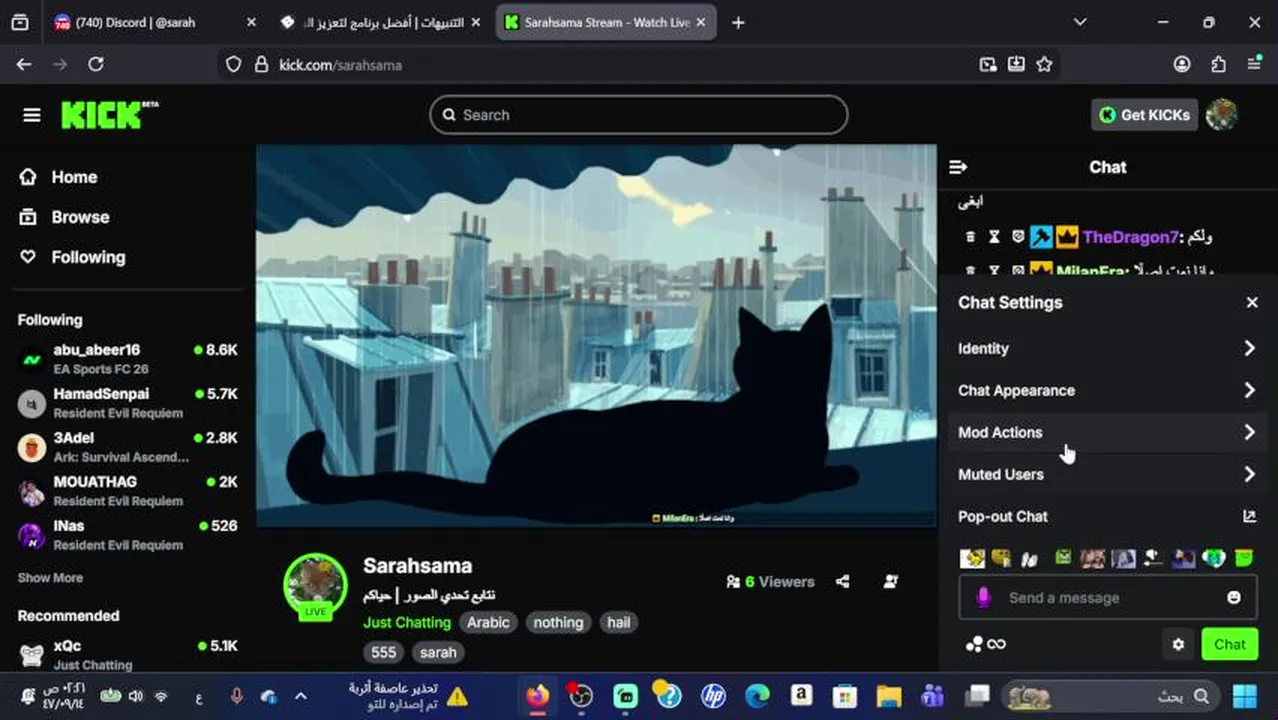The width and height of the screenshot is (1278, 720).
Task: Open the volume control in system tray
Action: [135, 696]
